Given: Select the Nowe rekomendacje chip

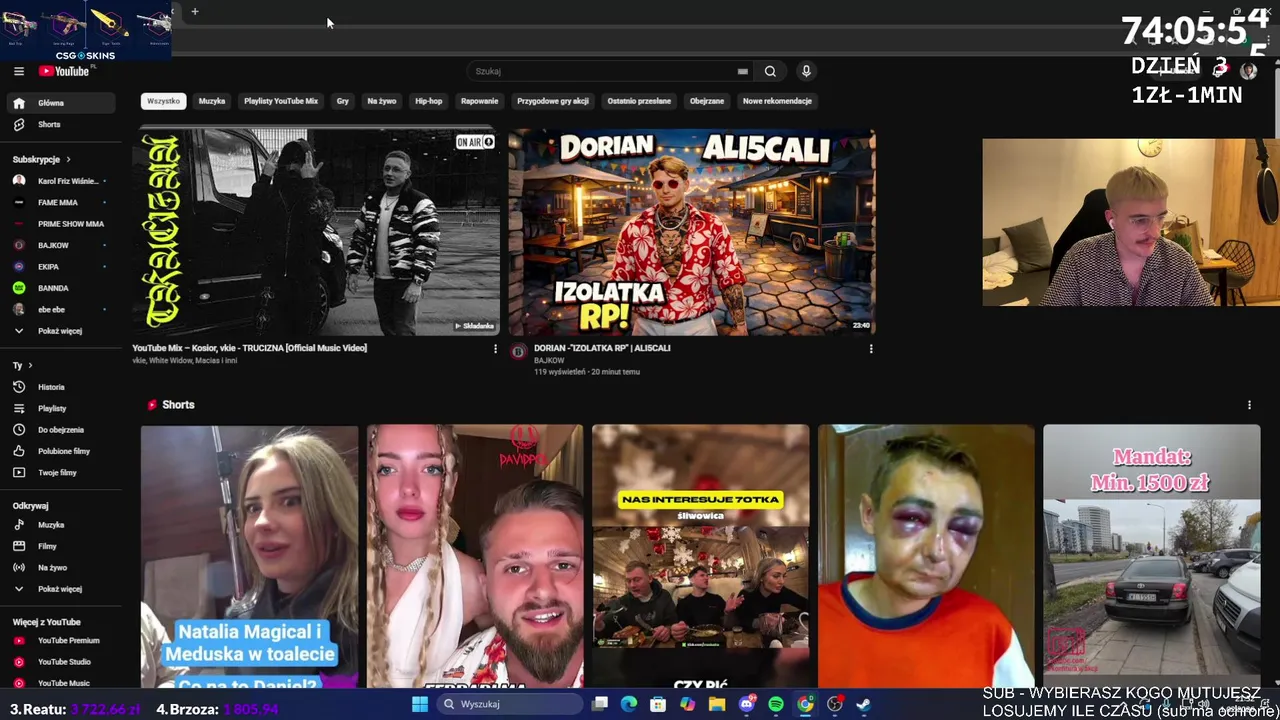Looking at the screenshot, I should (x=777, y=101).
